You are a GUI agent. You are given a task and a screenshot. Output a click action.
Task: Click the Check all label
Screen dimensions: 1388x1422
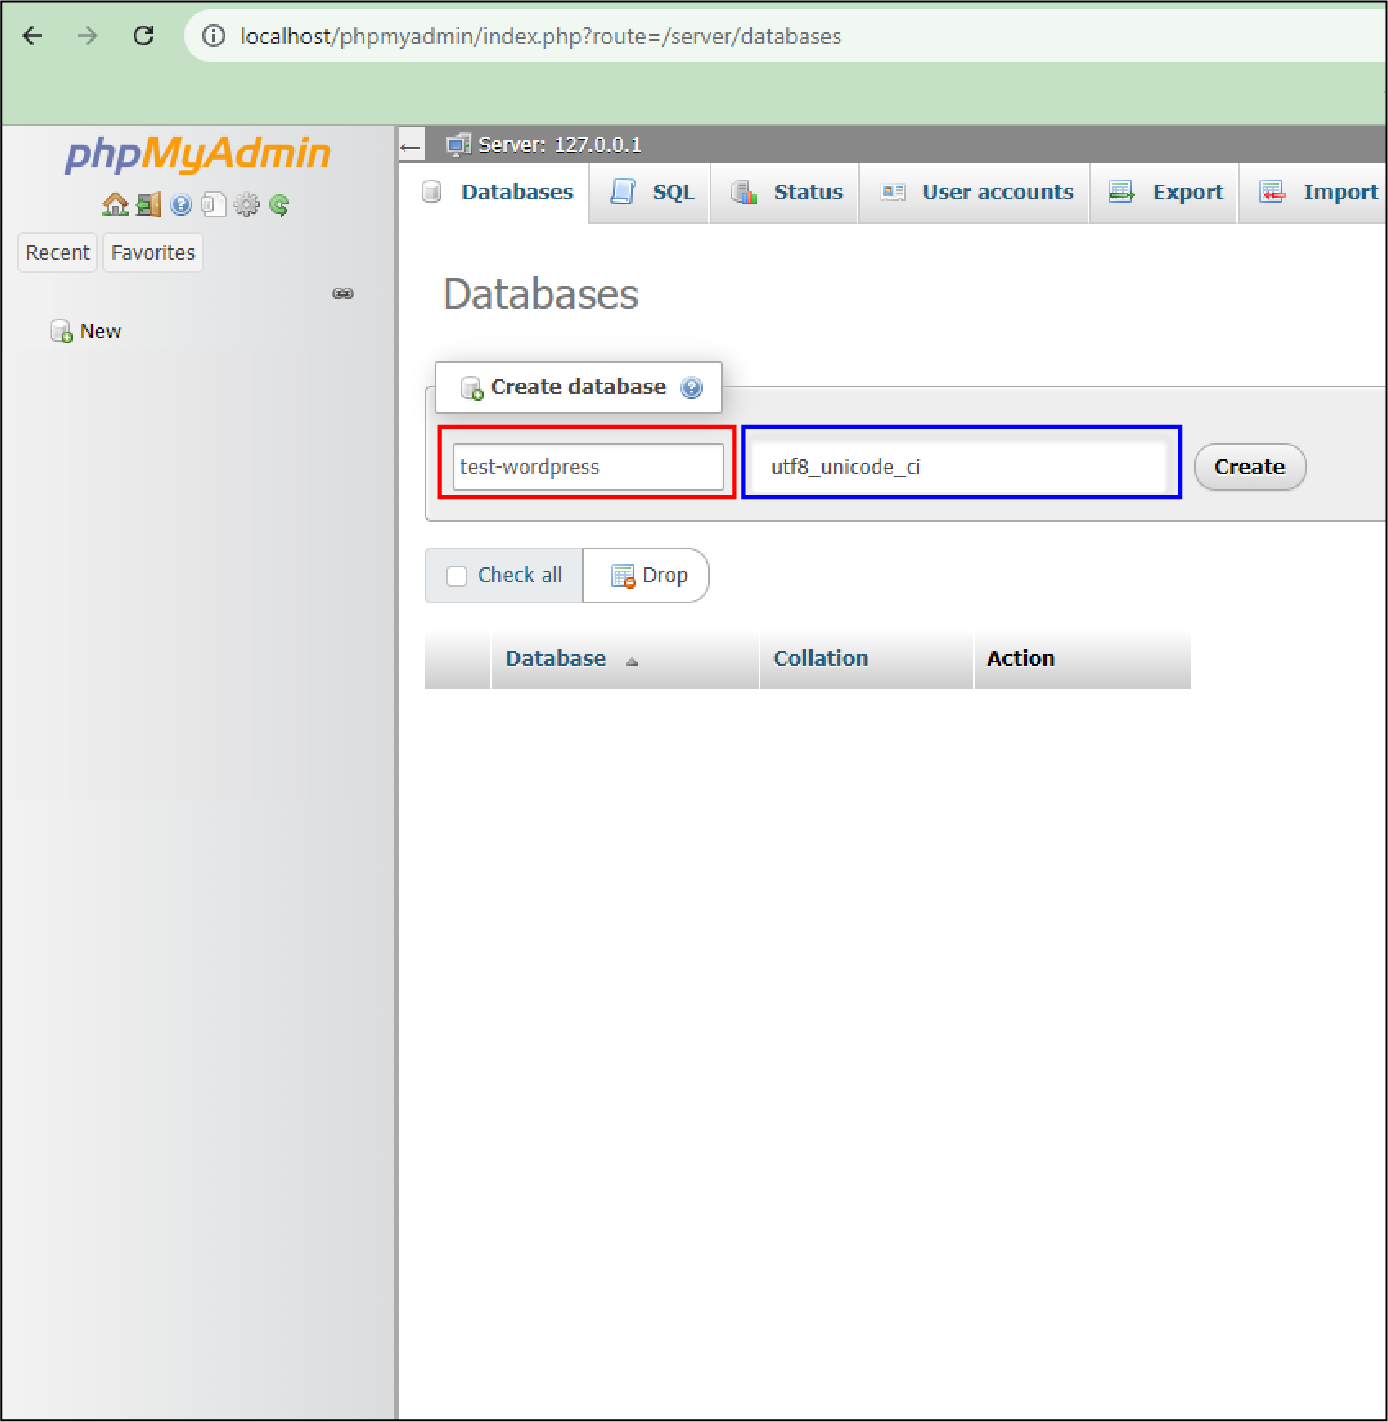[x=520, y=575]
